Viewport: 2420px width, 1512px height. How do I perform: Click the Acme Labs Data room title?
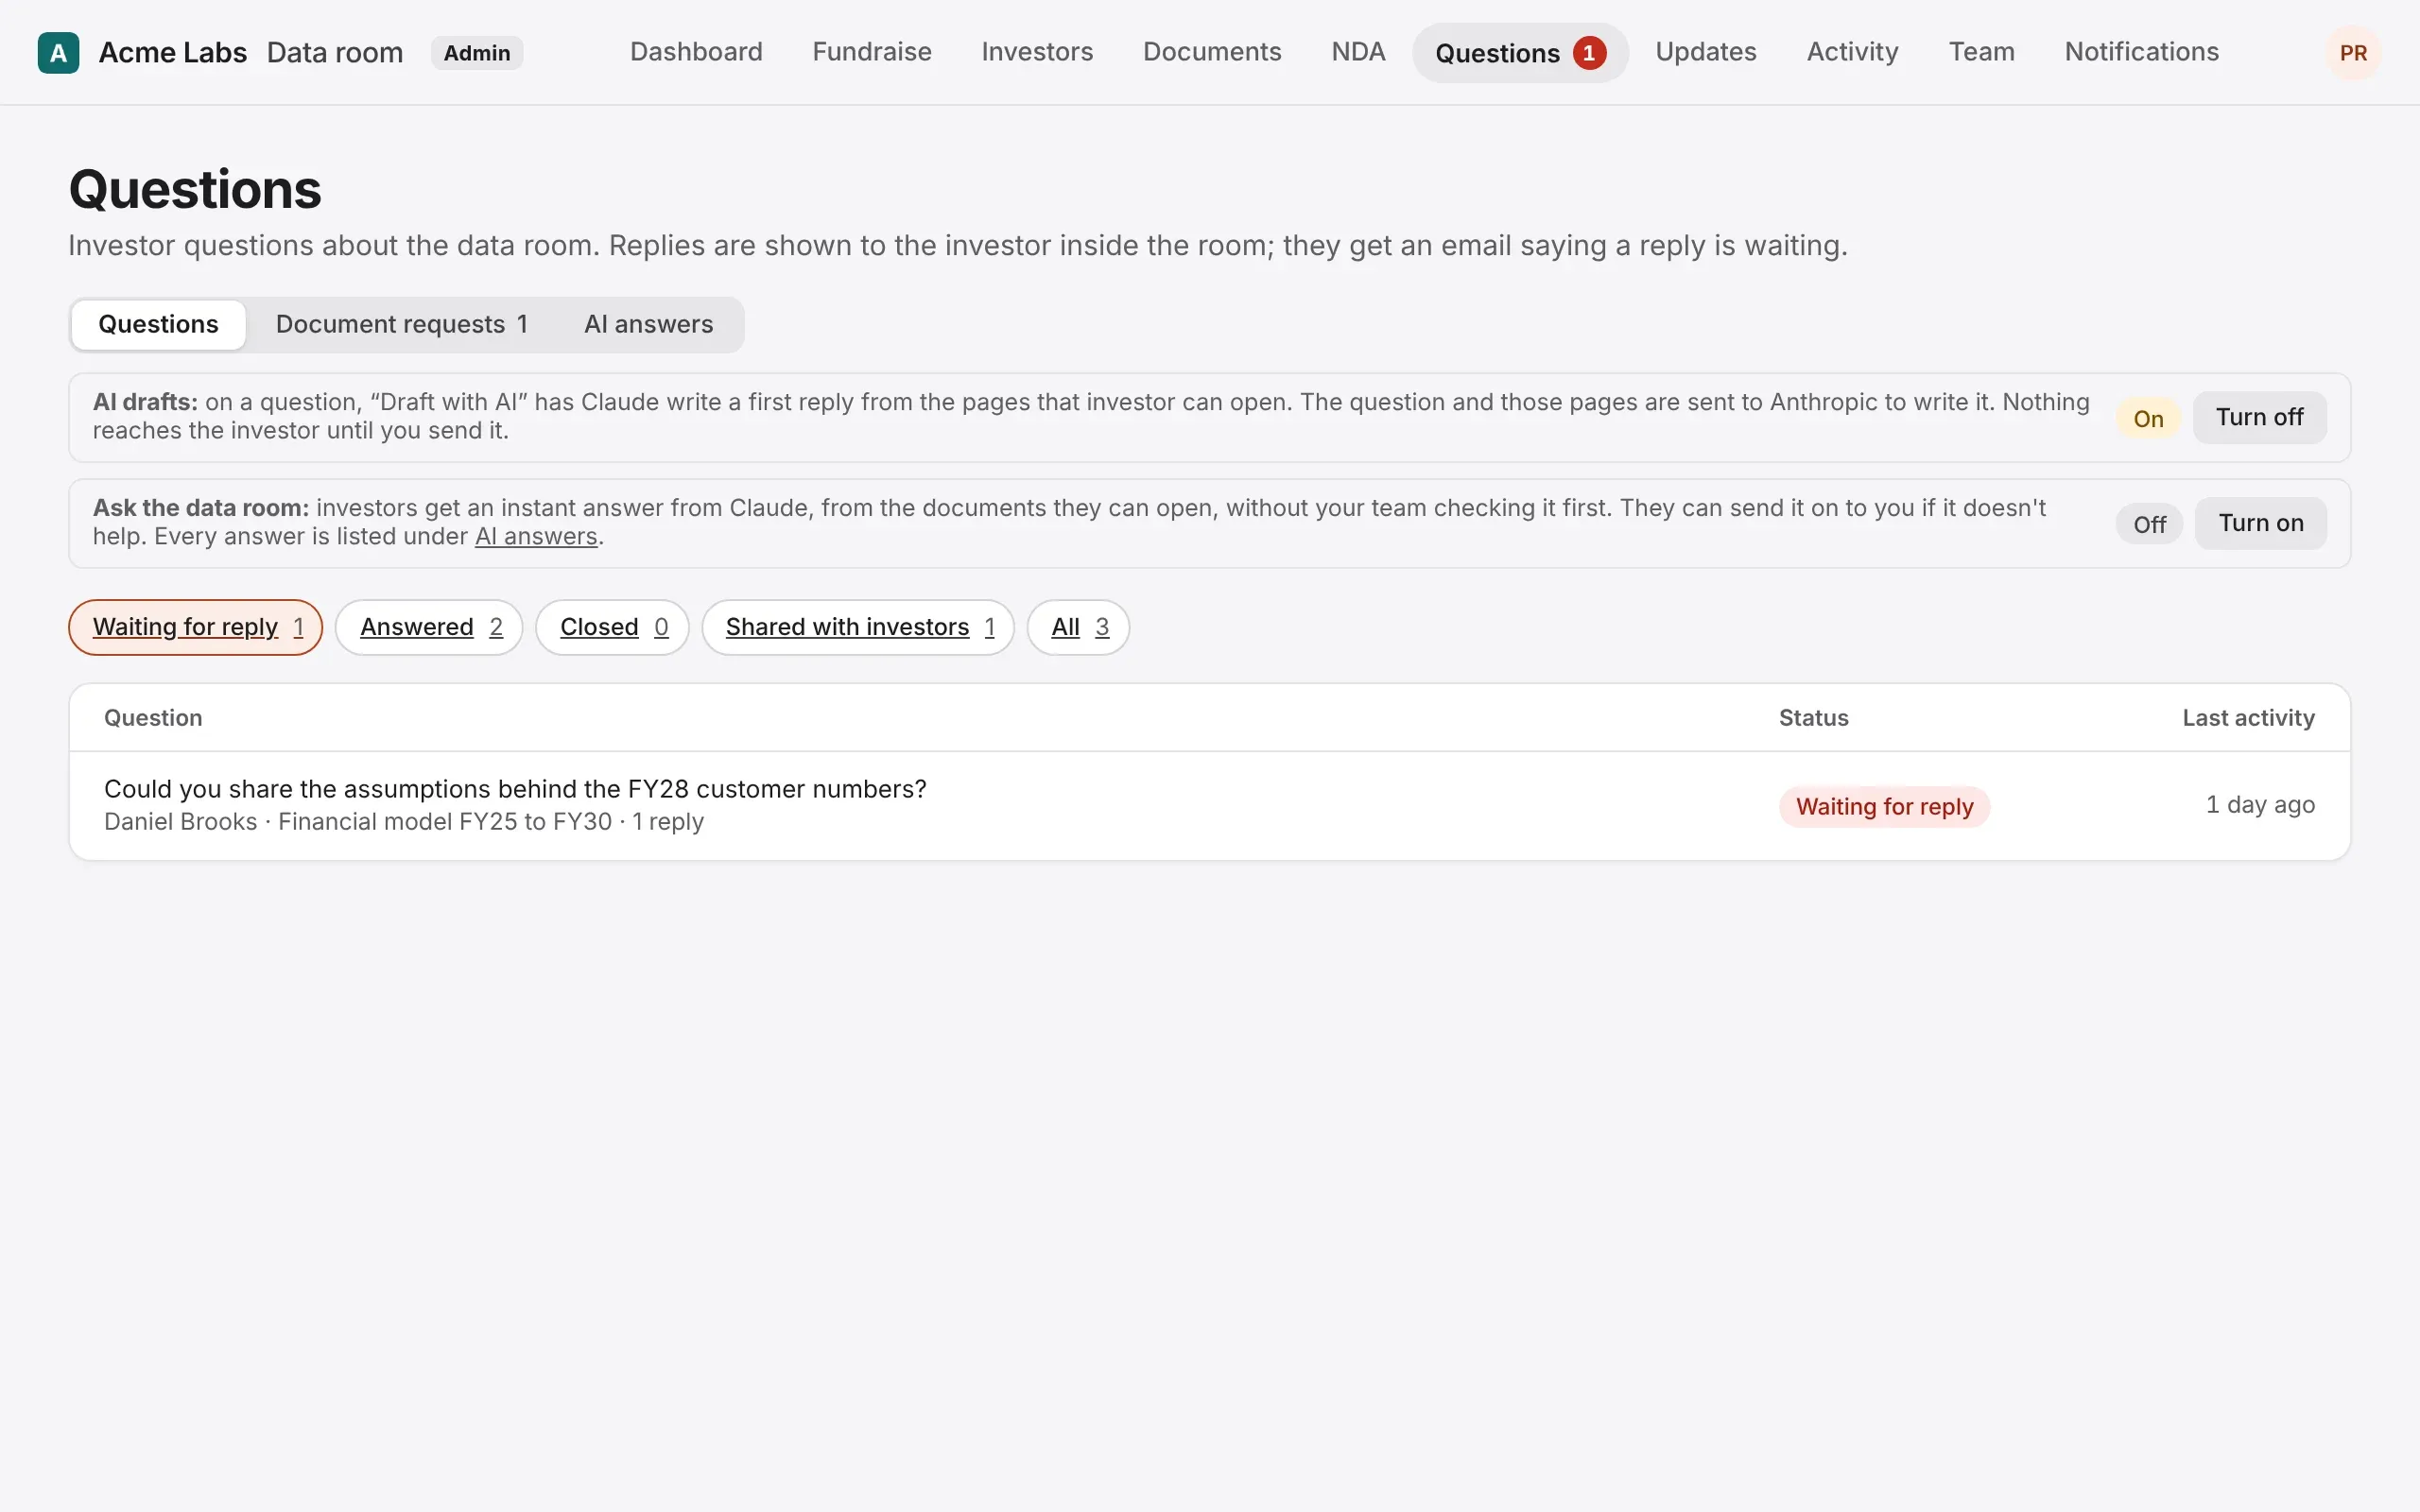click(251, 53)
